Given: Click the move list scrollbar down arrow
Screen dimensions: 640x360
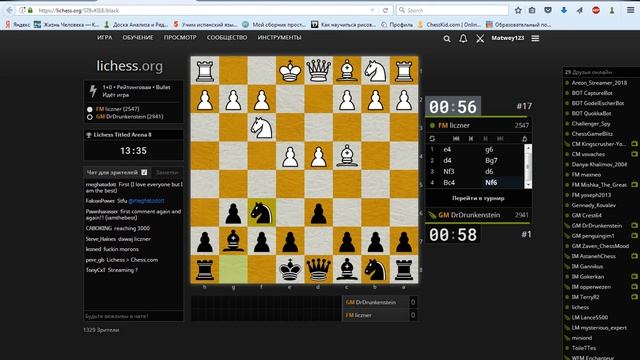Looking at the screenshot, I should click(528, 184).
